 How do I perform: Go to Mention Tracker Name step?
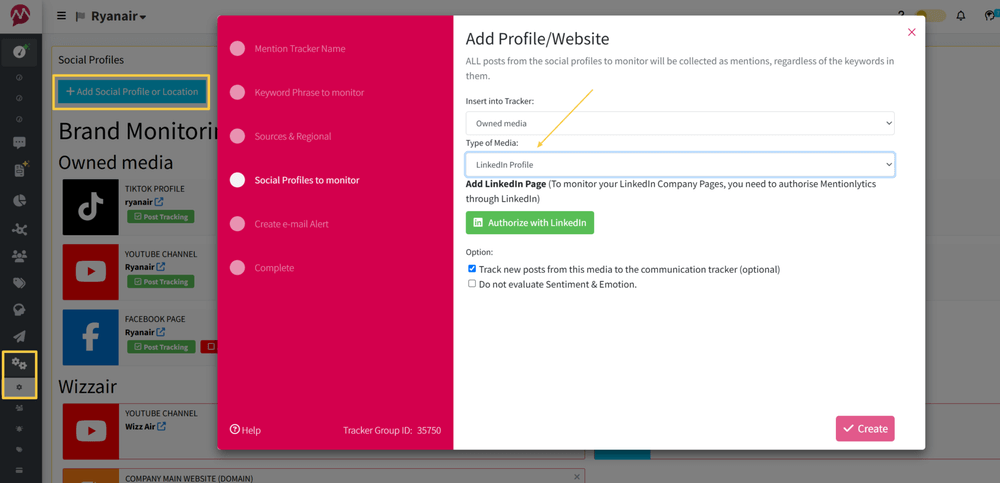click(300, 49)
